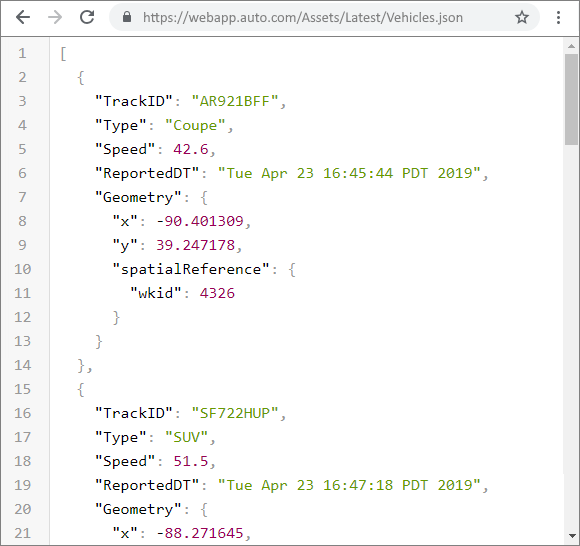Screen dimensions: 580x546
Task: Click the "ReportedDT" key on line 6
Action: (147, 173)
